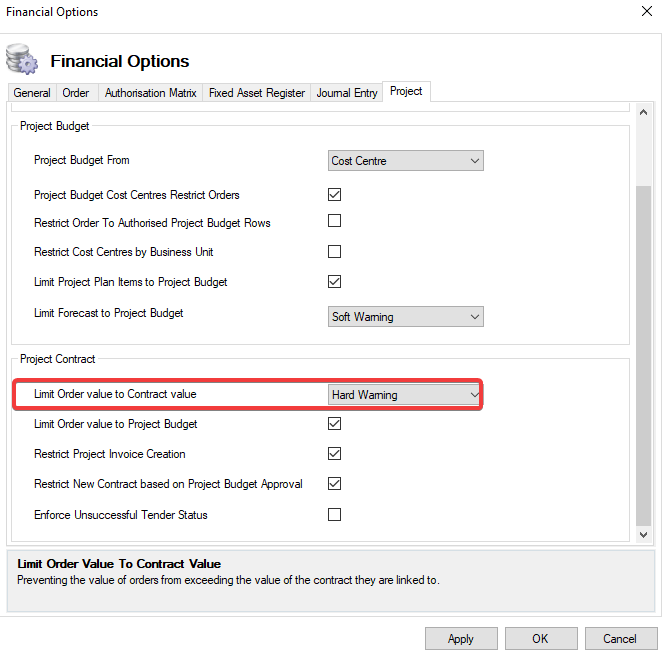Enable Enforce Unsuccessful Tender Status checkbox
This screenshot has width=662, height=656.
(335, 514)
